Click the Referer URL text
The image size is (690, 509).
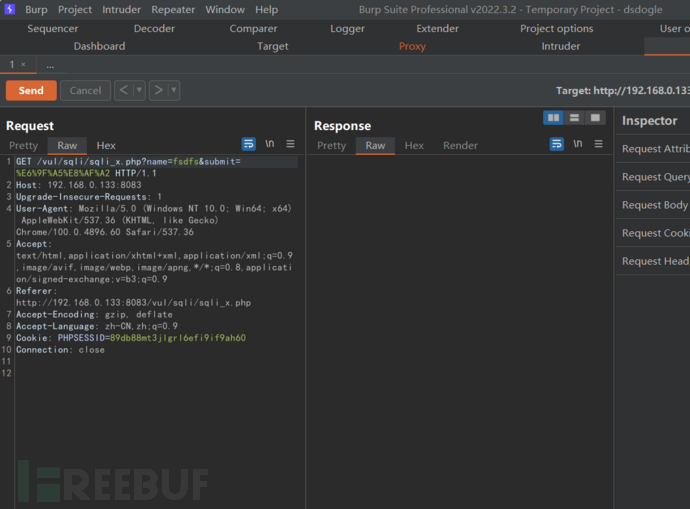133,303
